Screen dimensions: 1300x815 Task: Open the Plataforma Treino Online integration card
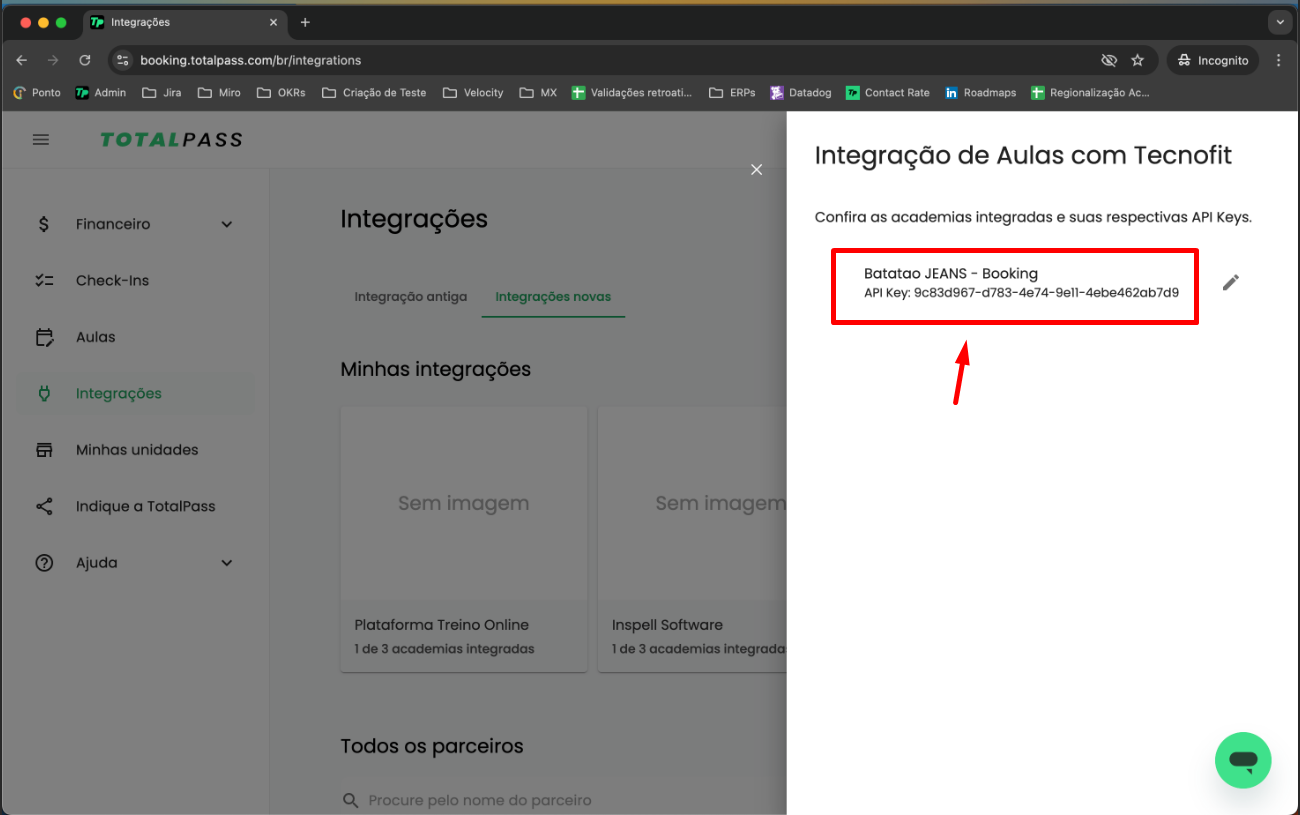click(x=464, y=539)
